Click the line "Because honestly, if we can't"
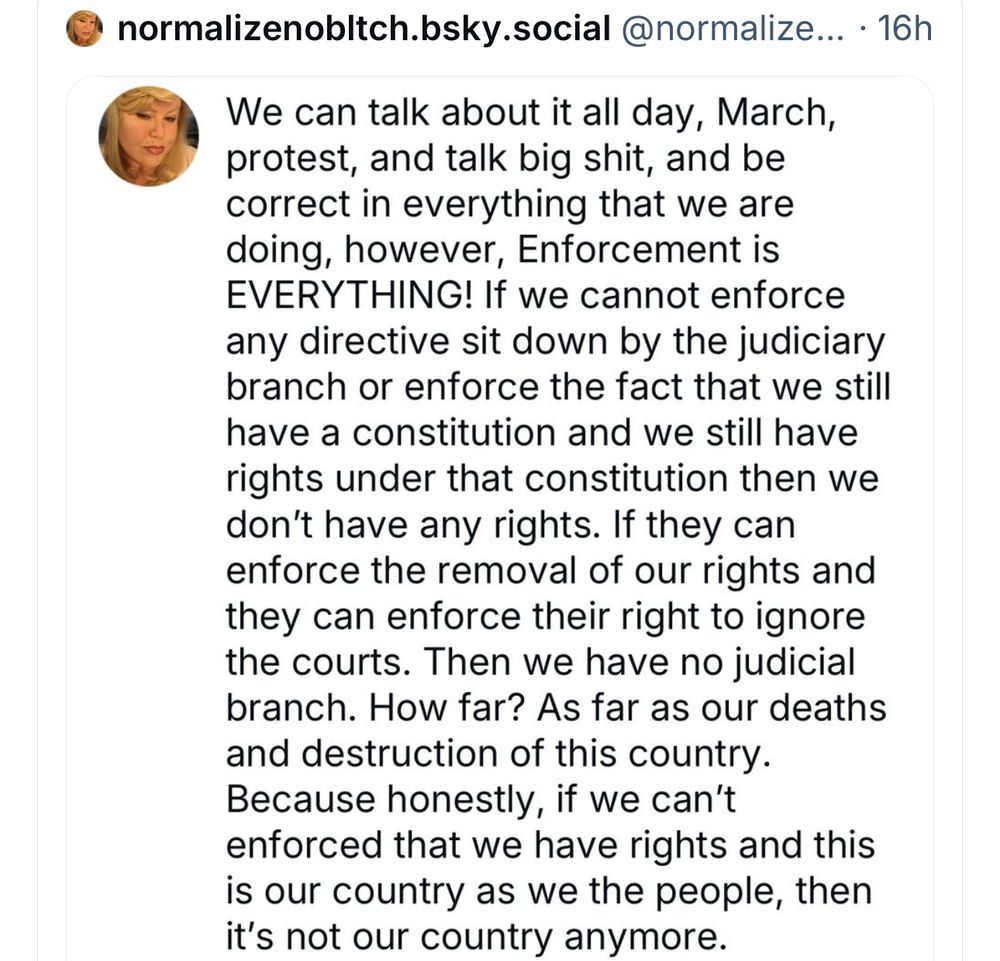1000x961 pixels. 482,800
